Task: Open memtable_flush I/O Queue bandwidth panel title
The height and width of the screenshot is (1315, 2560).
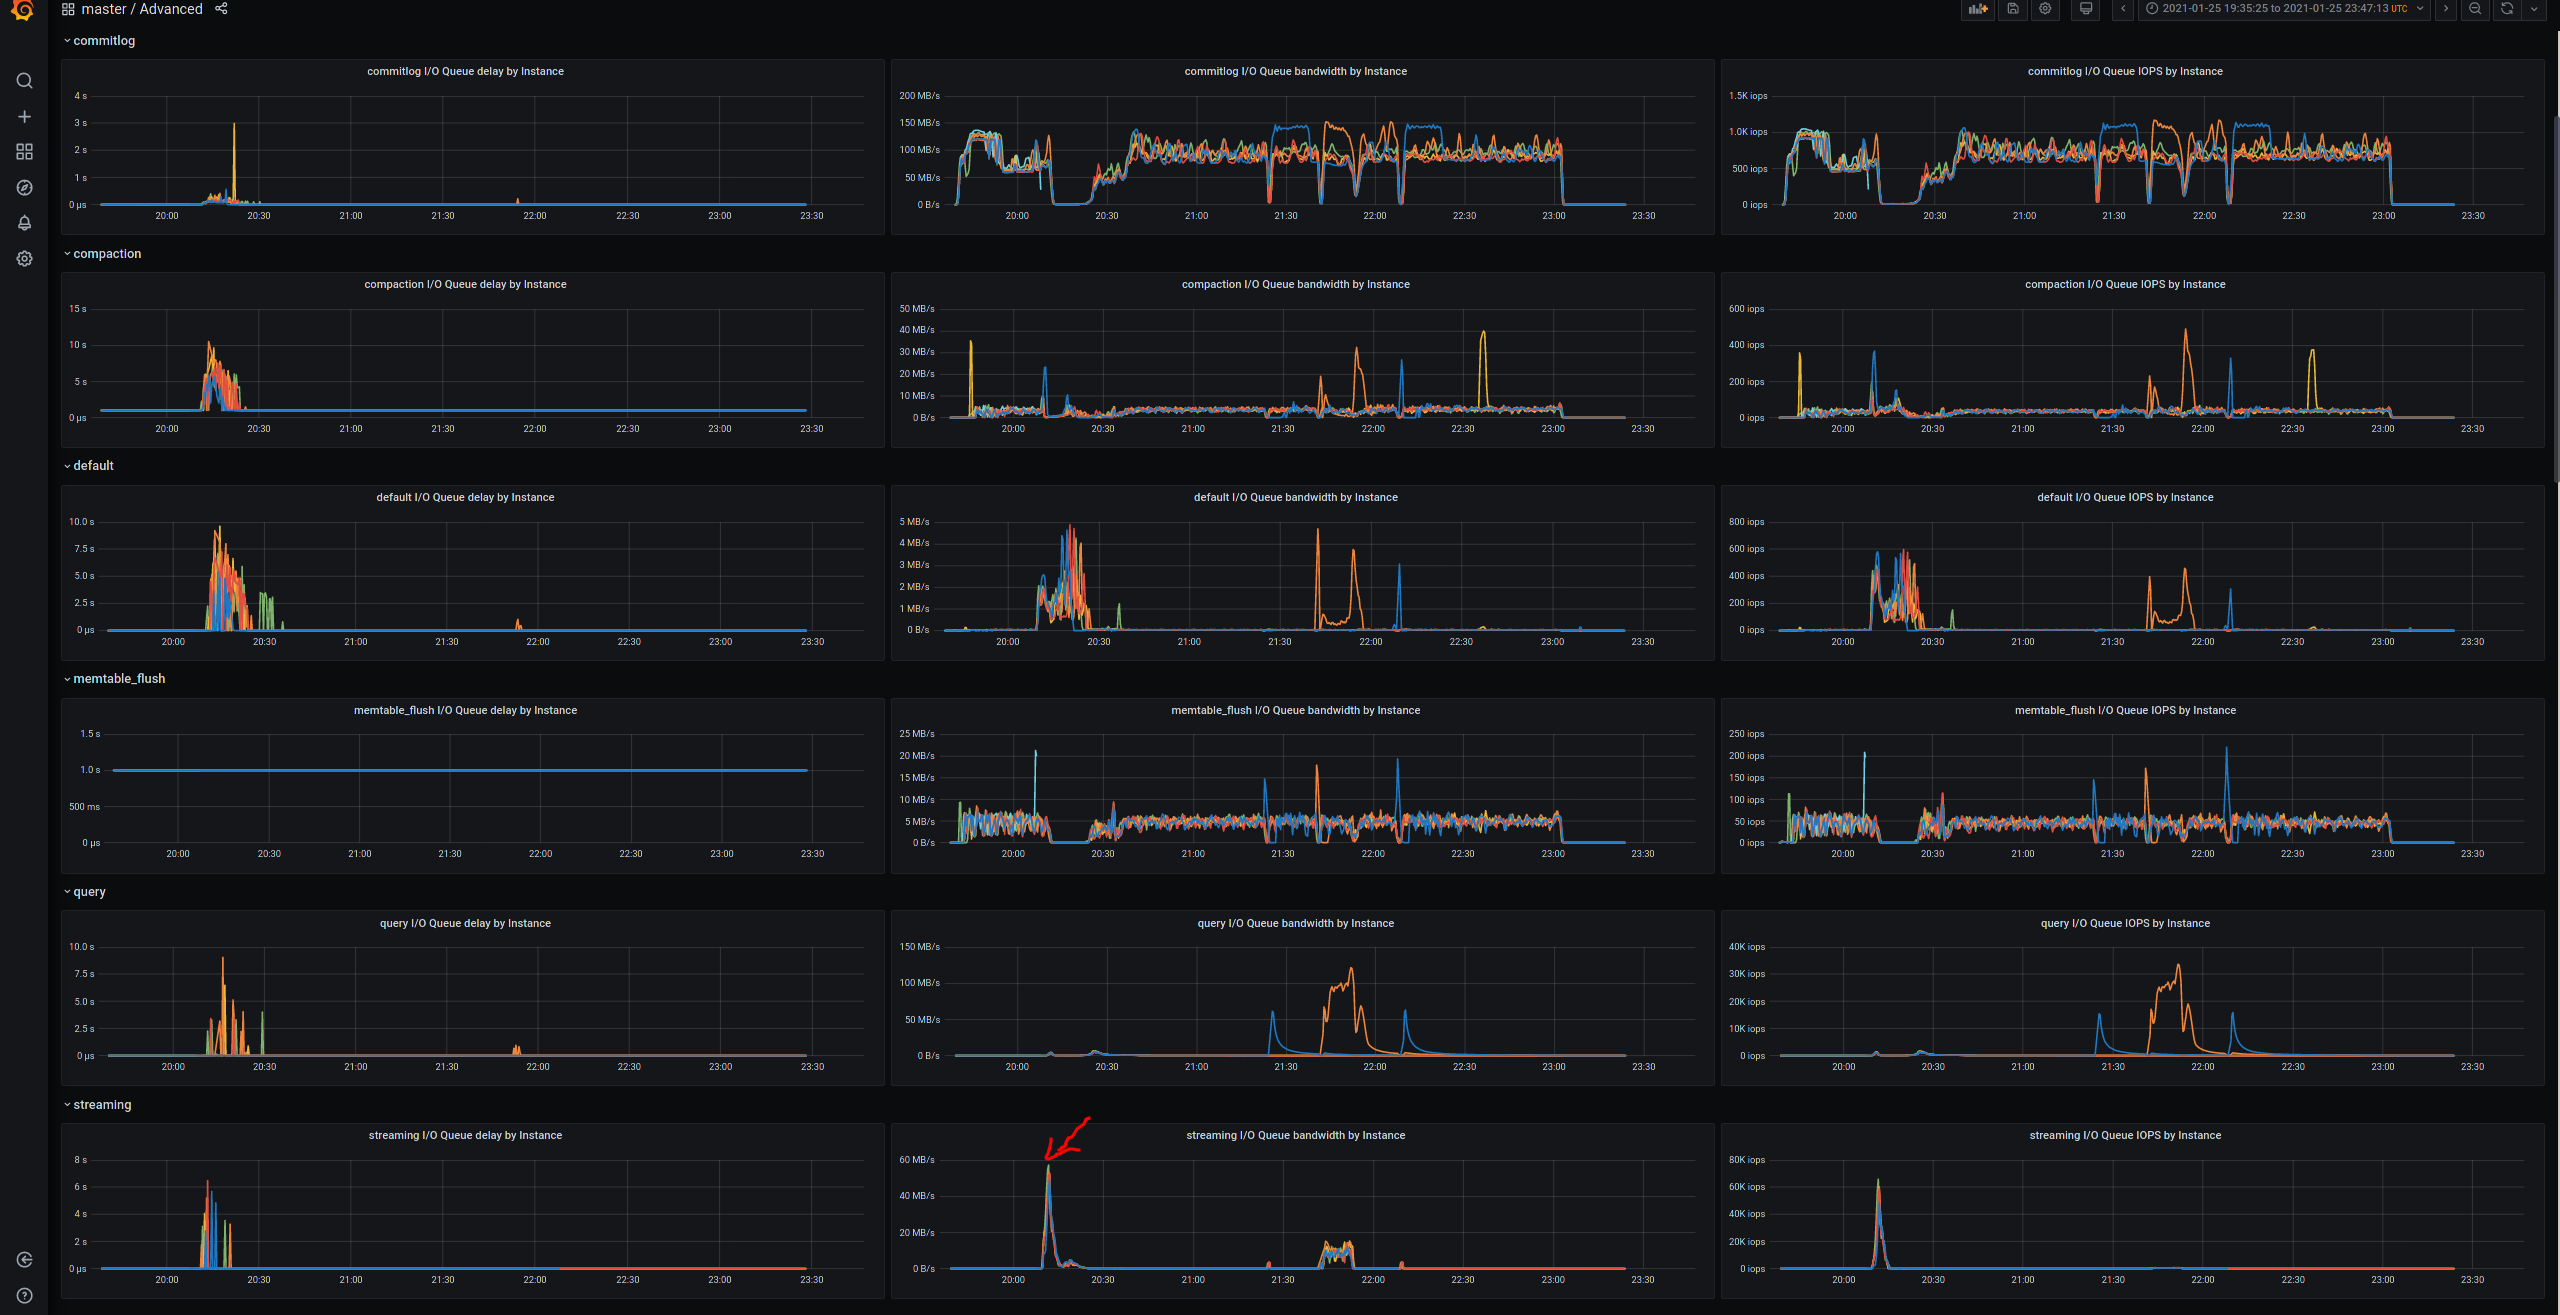Action: click(1295, 711)
